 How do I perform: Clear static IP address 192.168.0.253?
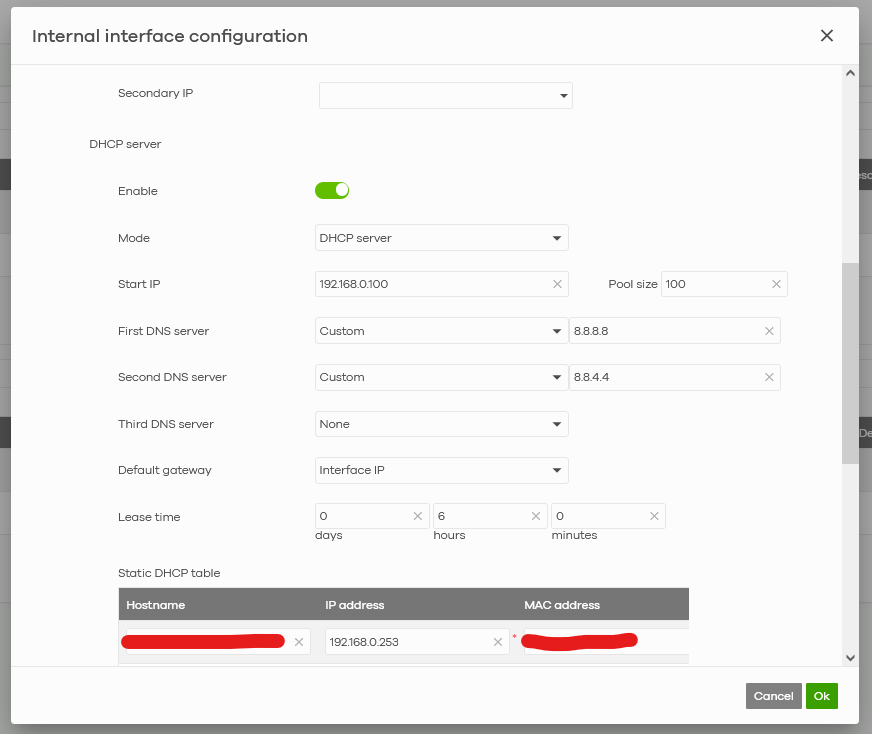497,642
